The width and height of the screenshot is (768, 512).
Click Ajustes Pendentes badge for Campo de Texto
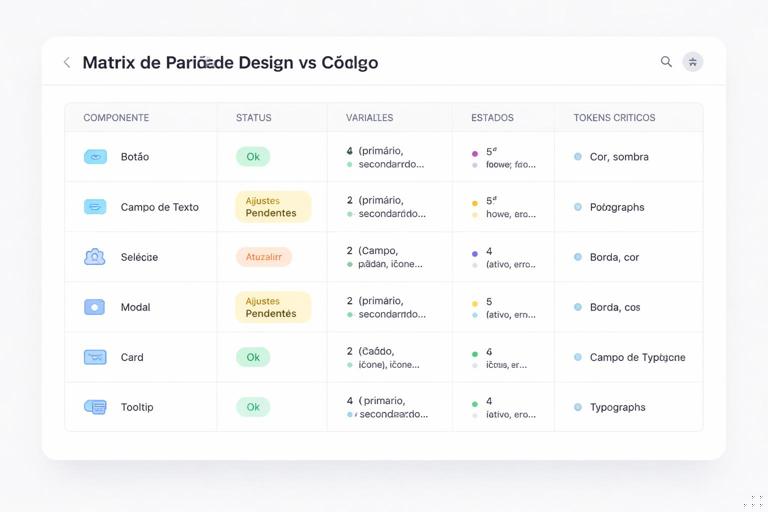[x=273, y=207]
